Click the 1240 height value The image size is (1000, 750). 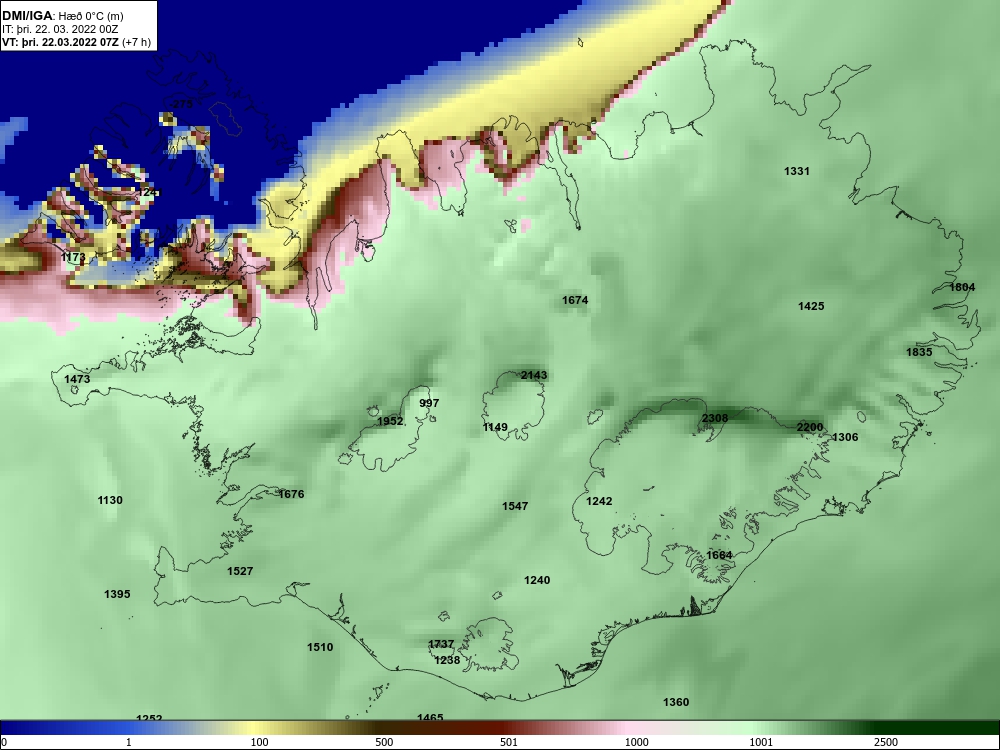[537, 580]
